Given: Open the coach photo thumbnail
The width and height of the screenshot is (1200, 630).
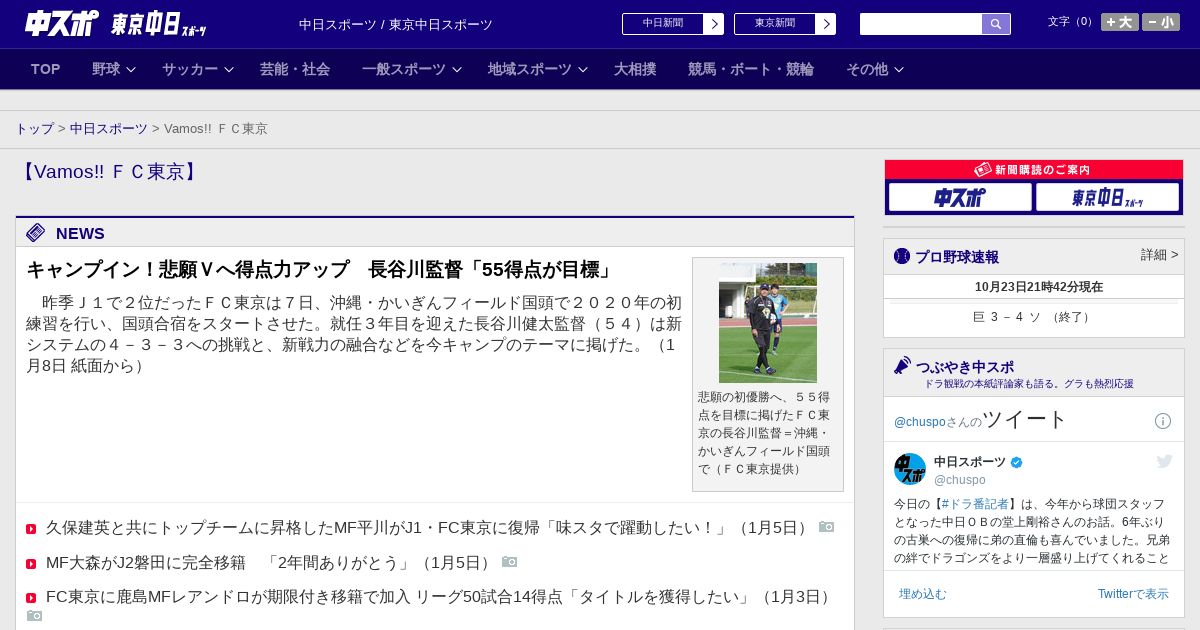Looking at the screenshot, I should [768, 323].
